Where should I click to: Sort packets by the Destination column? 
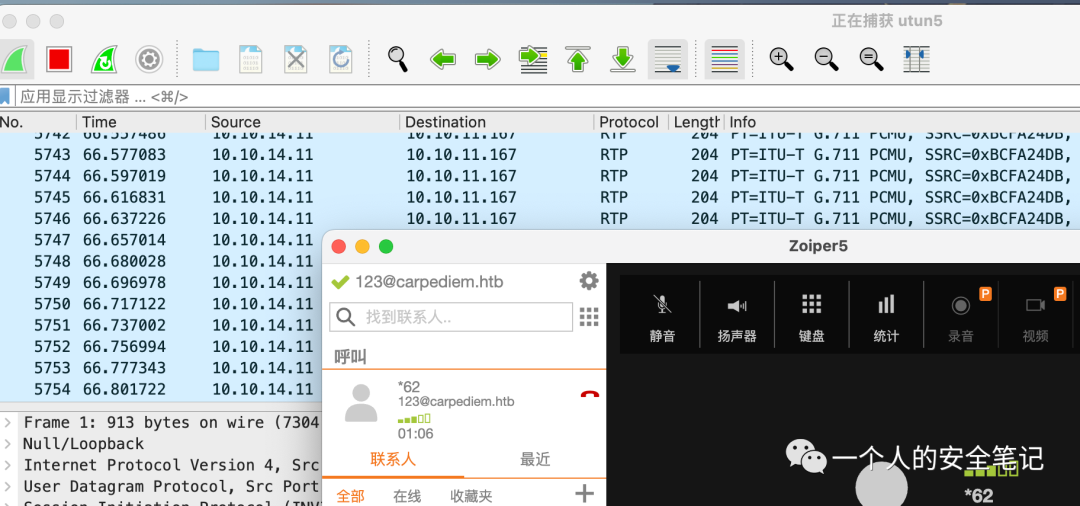tap(497, 122)
